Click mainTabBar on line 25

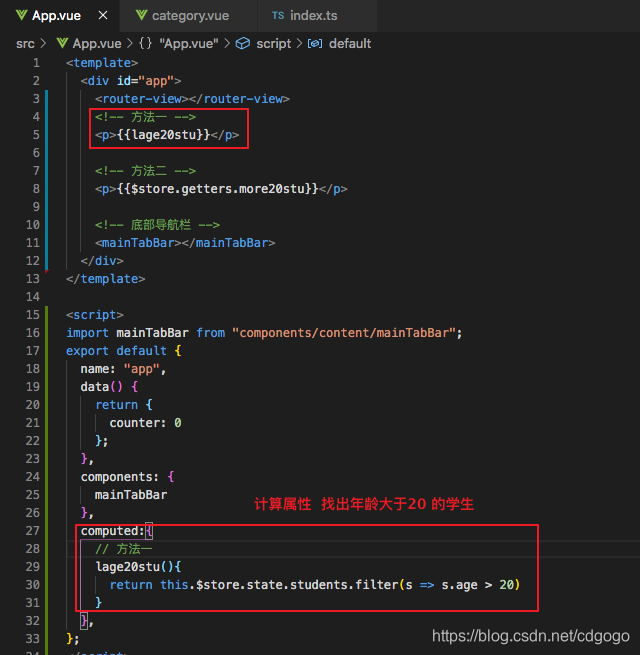(131, 495)
